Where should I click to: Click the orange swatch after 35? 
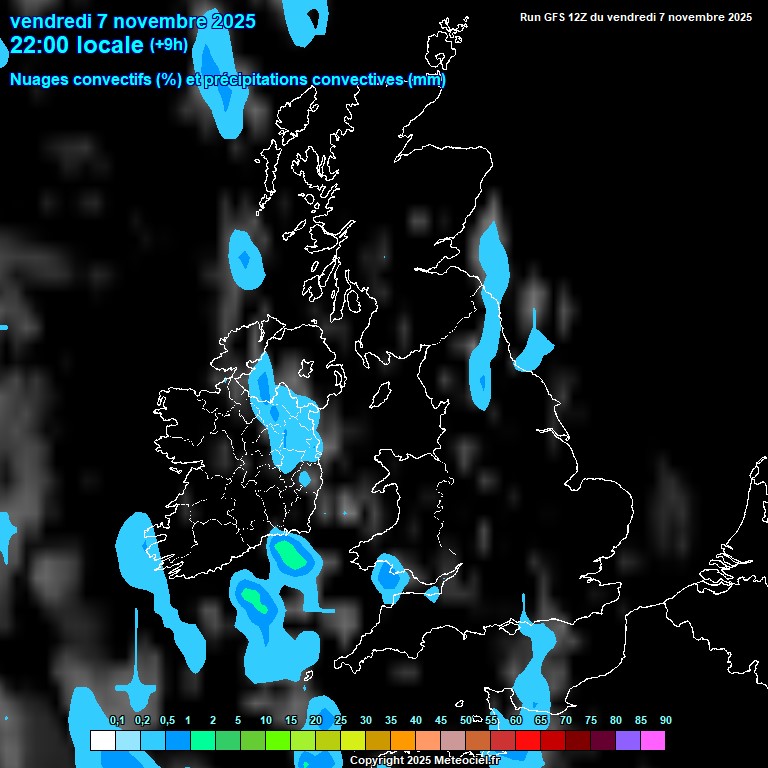click(402, 741)
